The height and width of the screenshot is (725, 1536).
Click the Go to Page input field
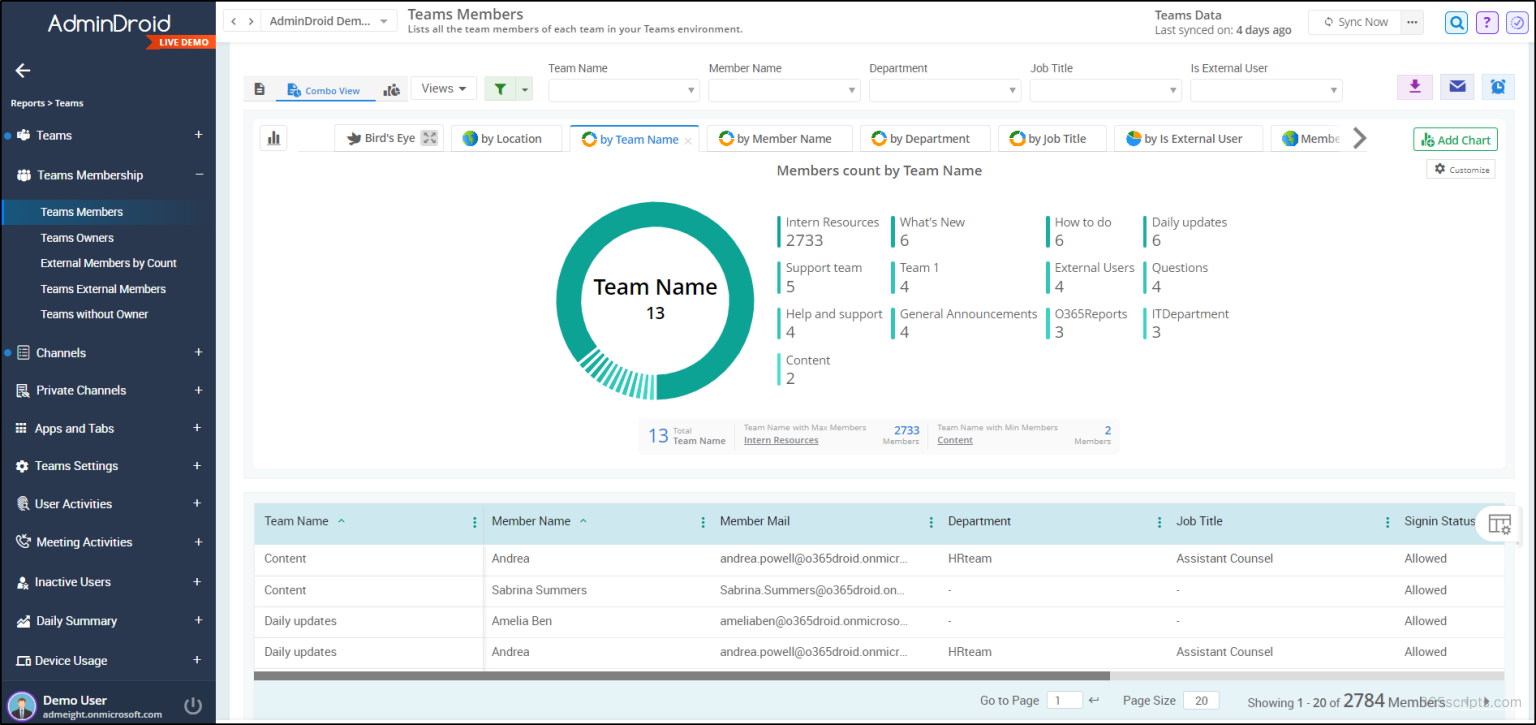click(1064, 700)
